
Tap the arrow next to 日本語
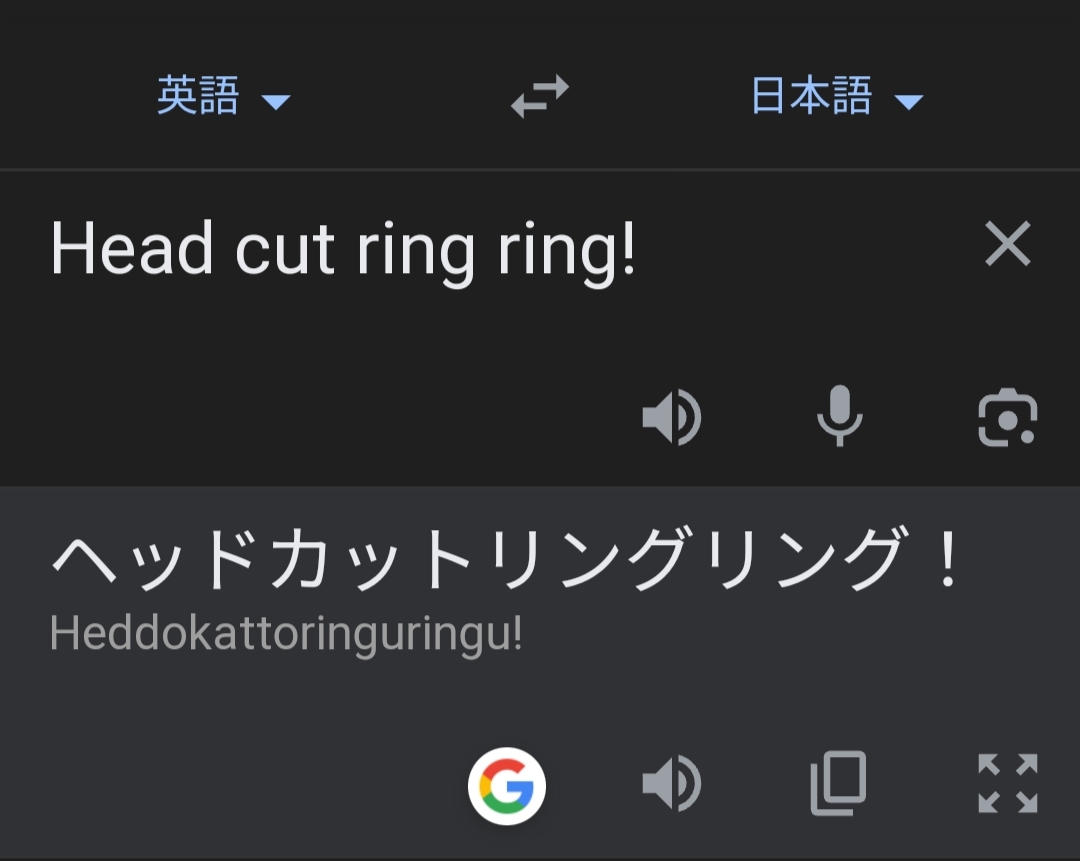click(x=908, y=103)
